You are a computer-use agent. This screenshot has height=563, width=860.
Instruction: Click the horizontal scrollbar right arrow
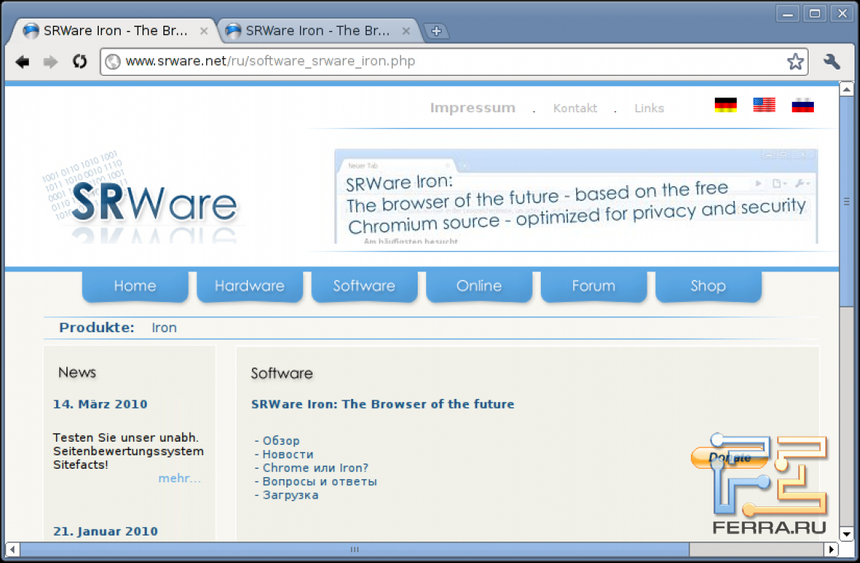pyautogui.click(x=831, y=549)
